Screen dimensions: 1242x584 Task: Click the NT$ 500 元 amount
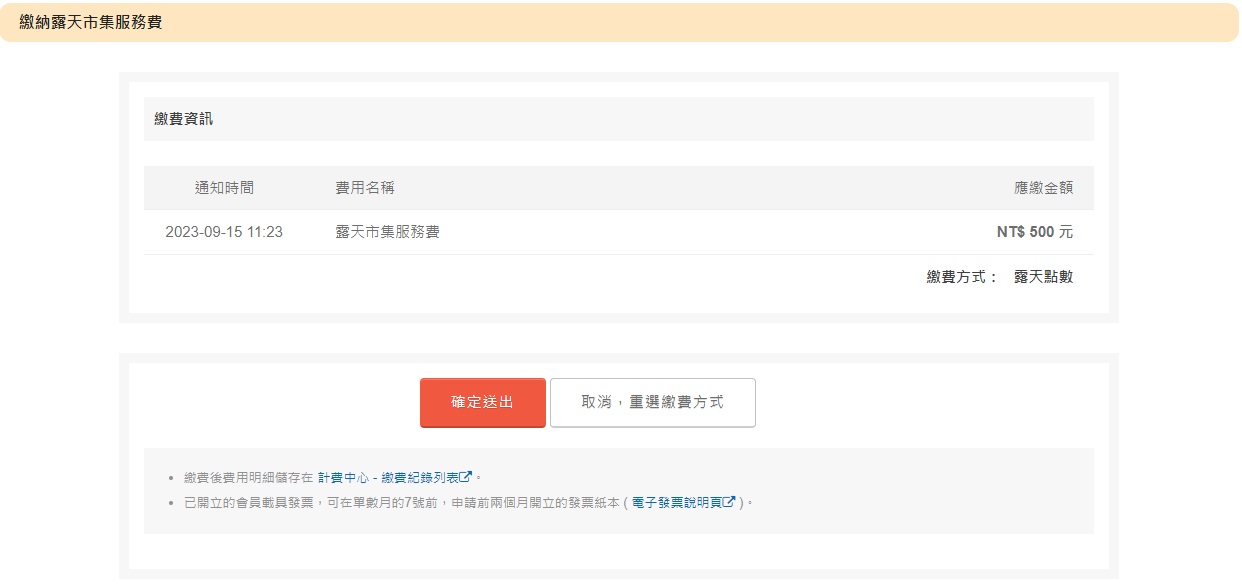(x=1034, y=232)
